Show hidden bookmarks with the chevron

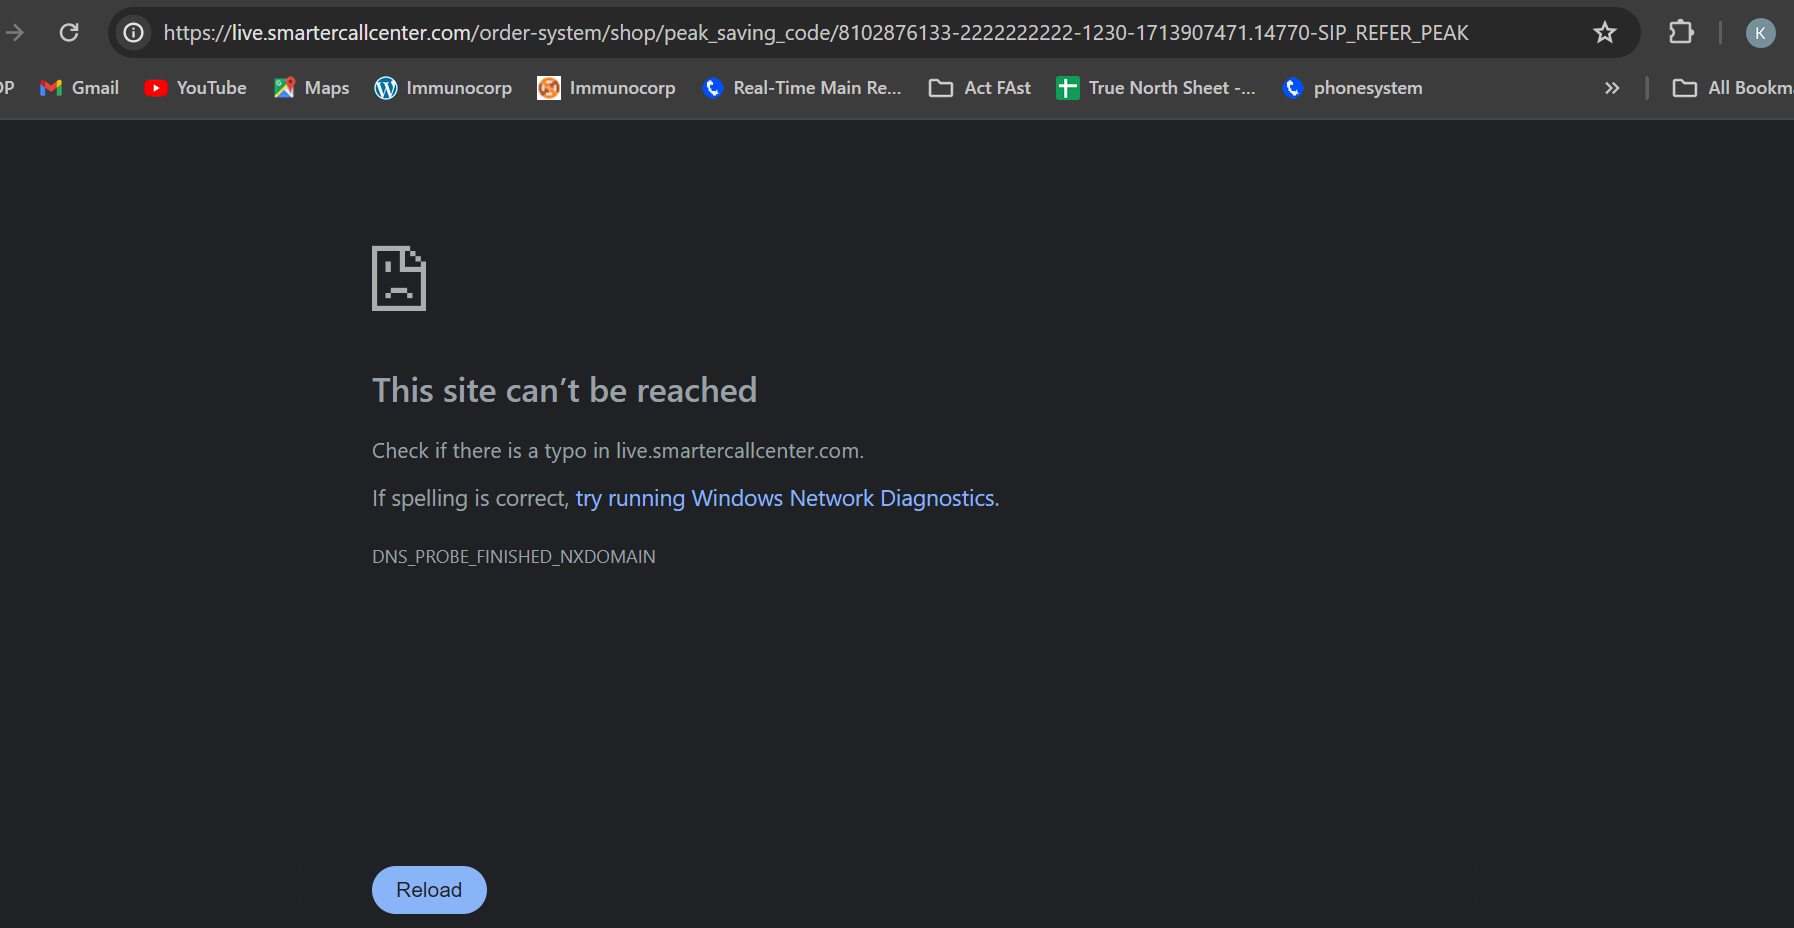[1612, 88]
